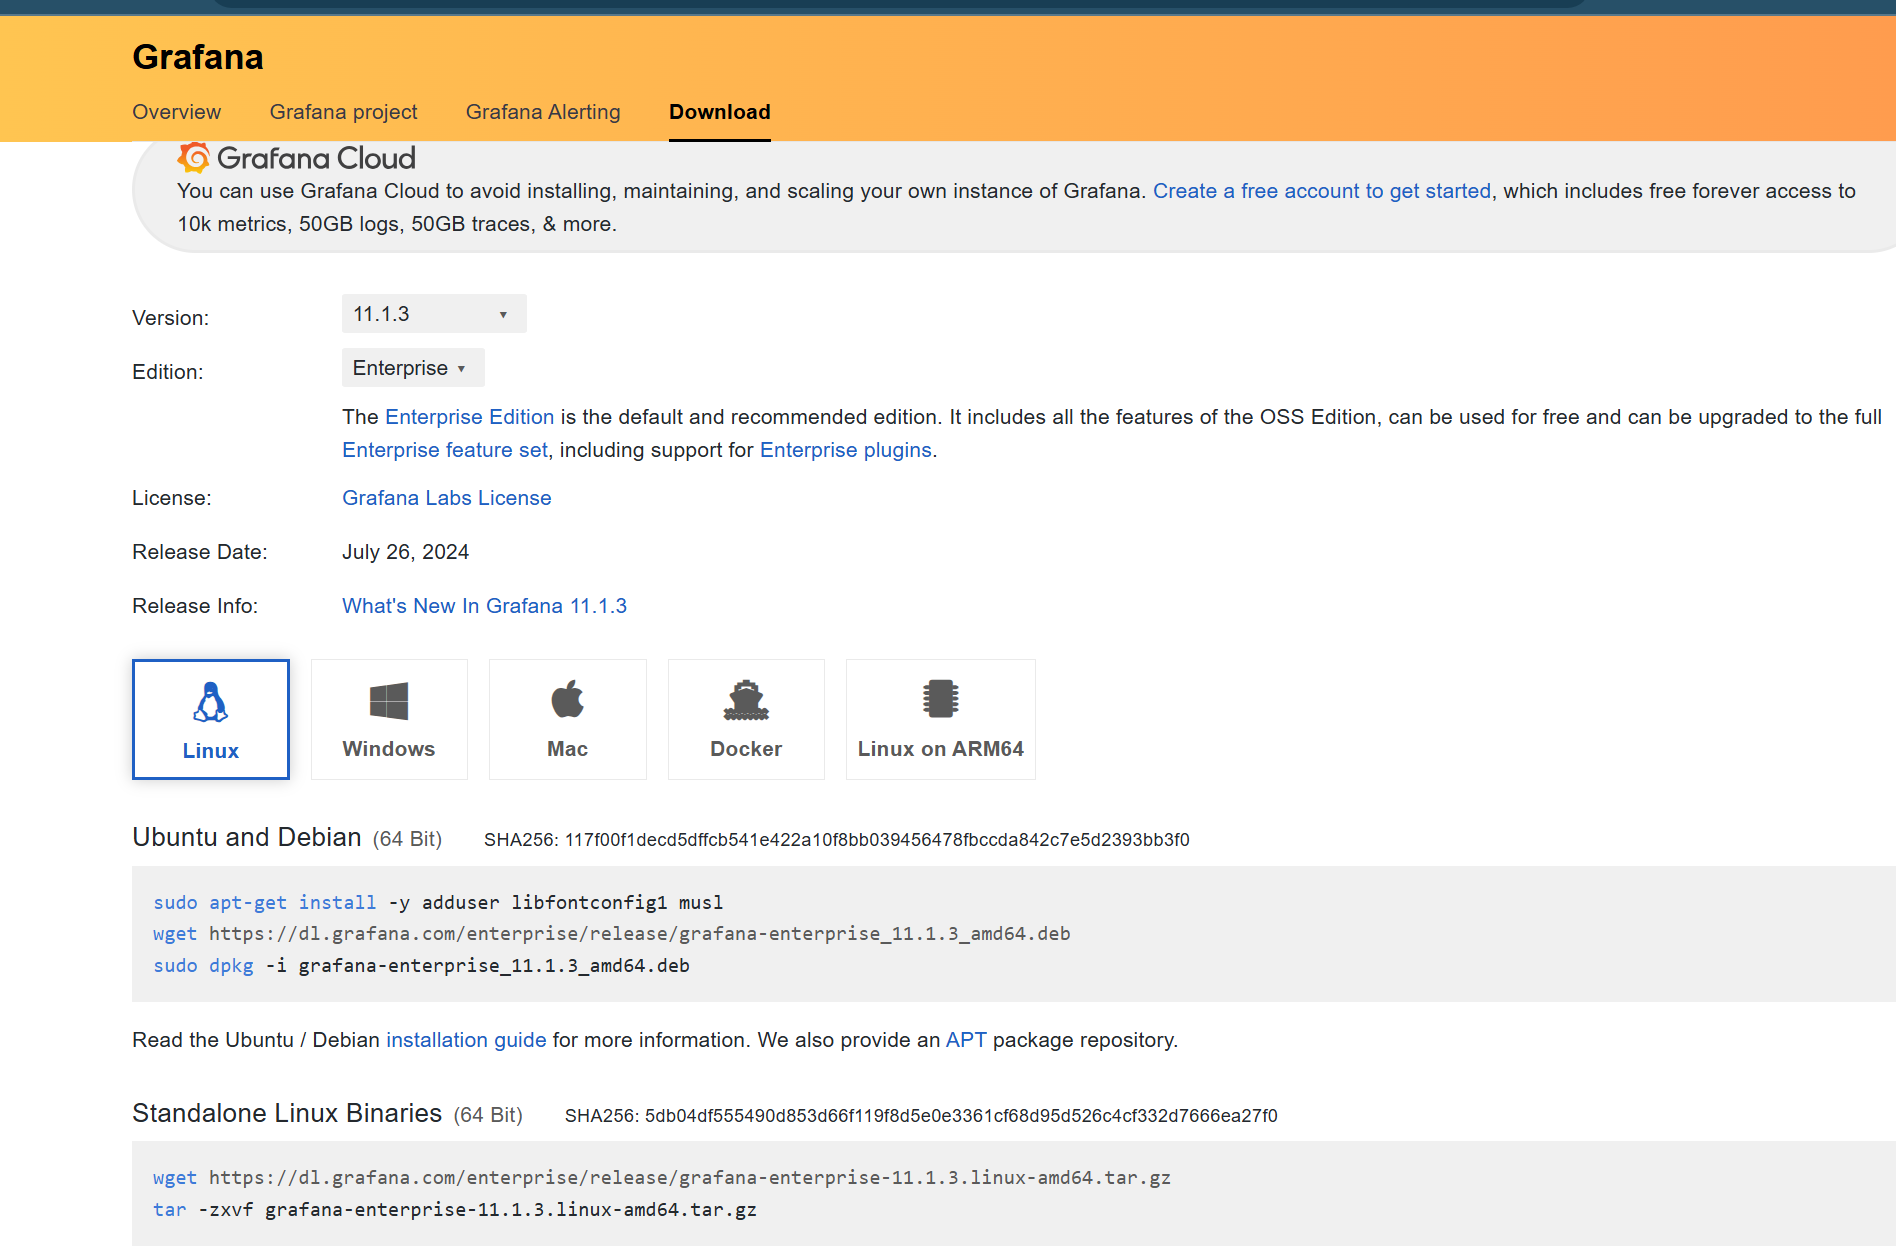
Task: Open the Ubuntu installation guide link
Action: point(466,1040)
